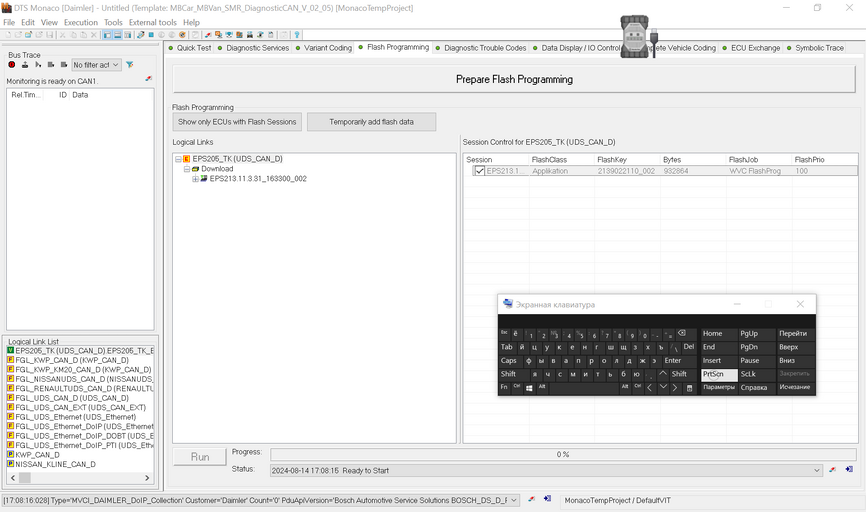Open the Tools menu
Screen dimensions: 866x512
click(x=113, y=23)
